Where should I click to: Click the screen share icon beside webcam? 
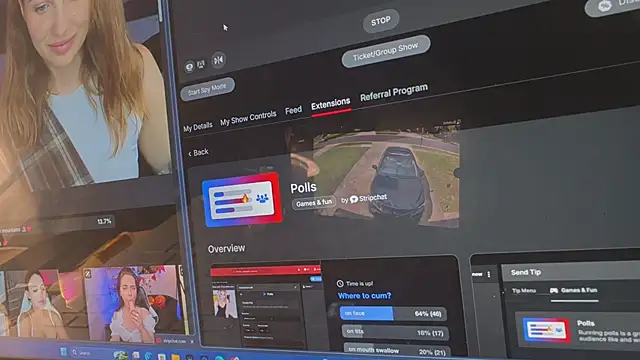201,64
